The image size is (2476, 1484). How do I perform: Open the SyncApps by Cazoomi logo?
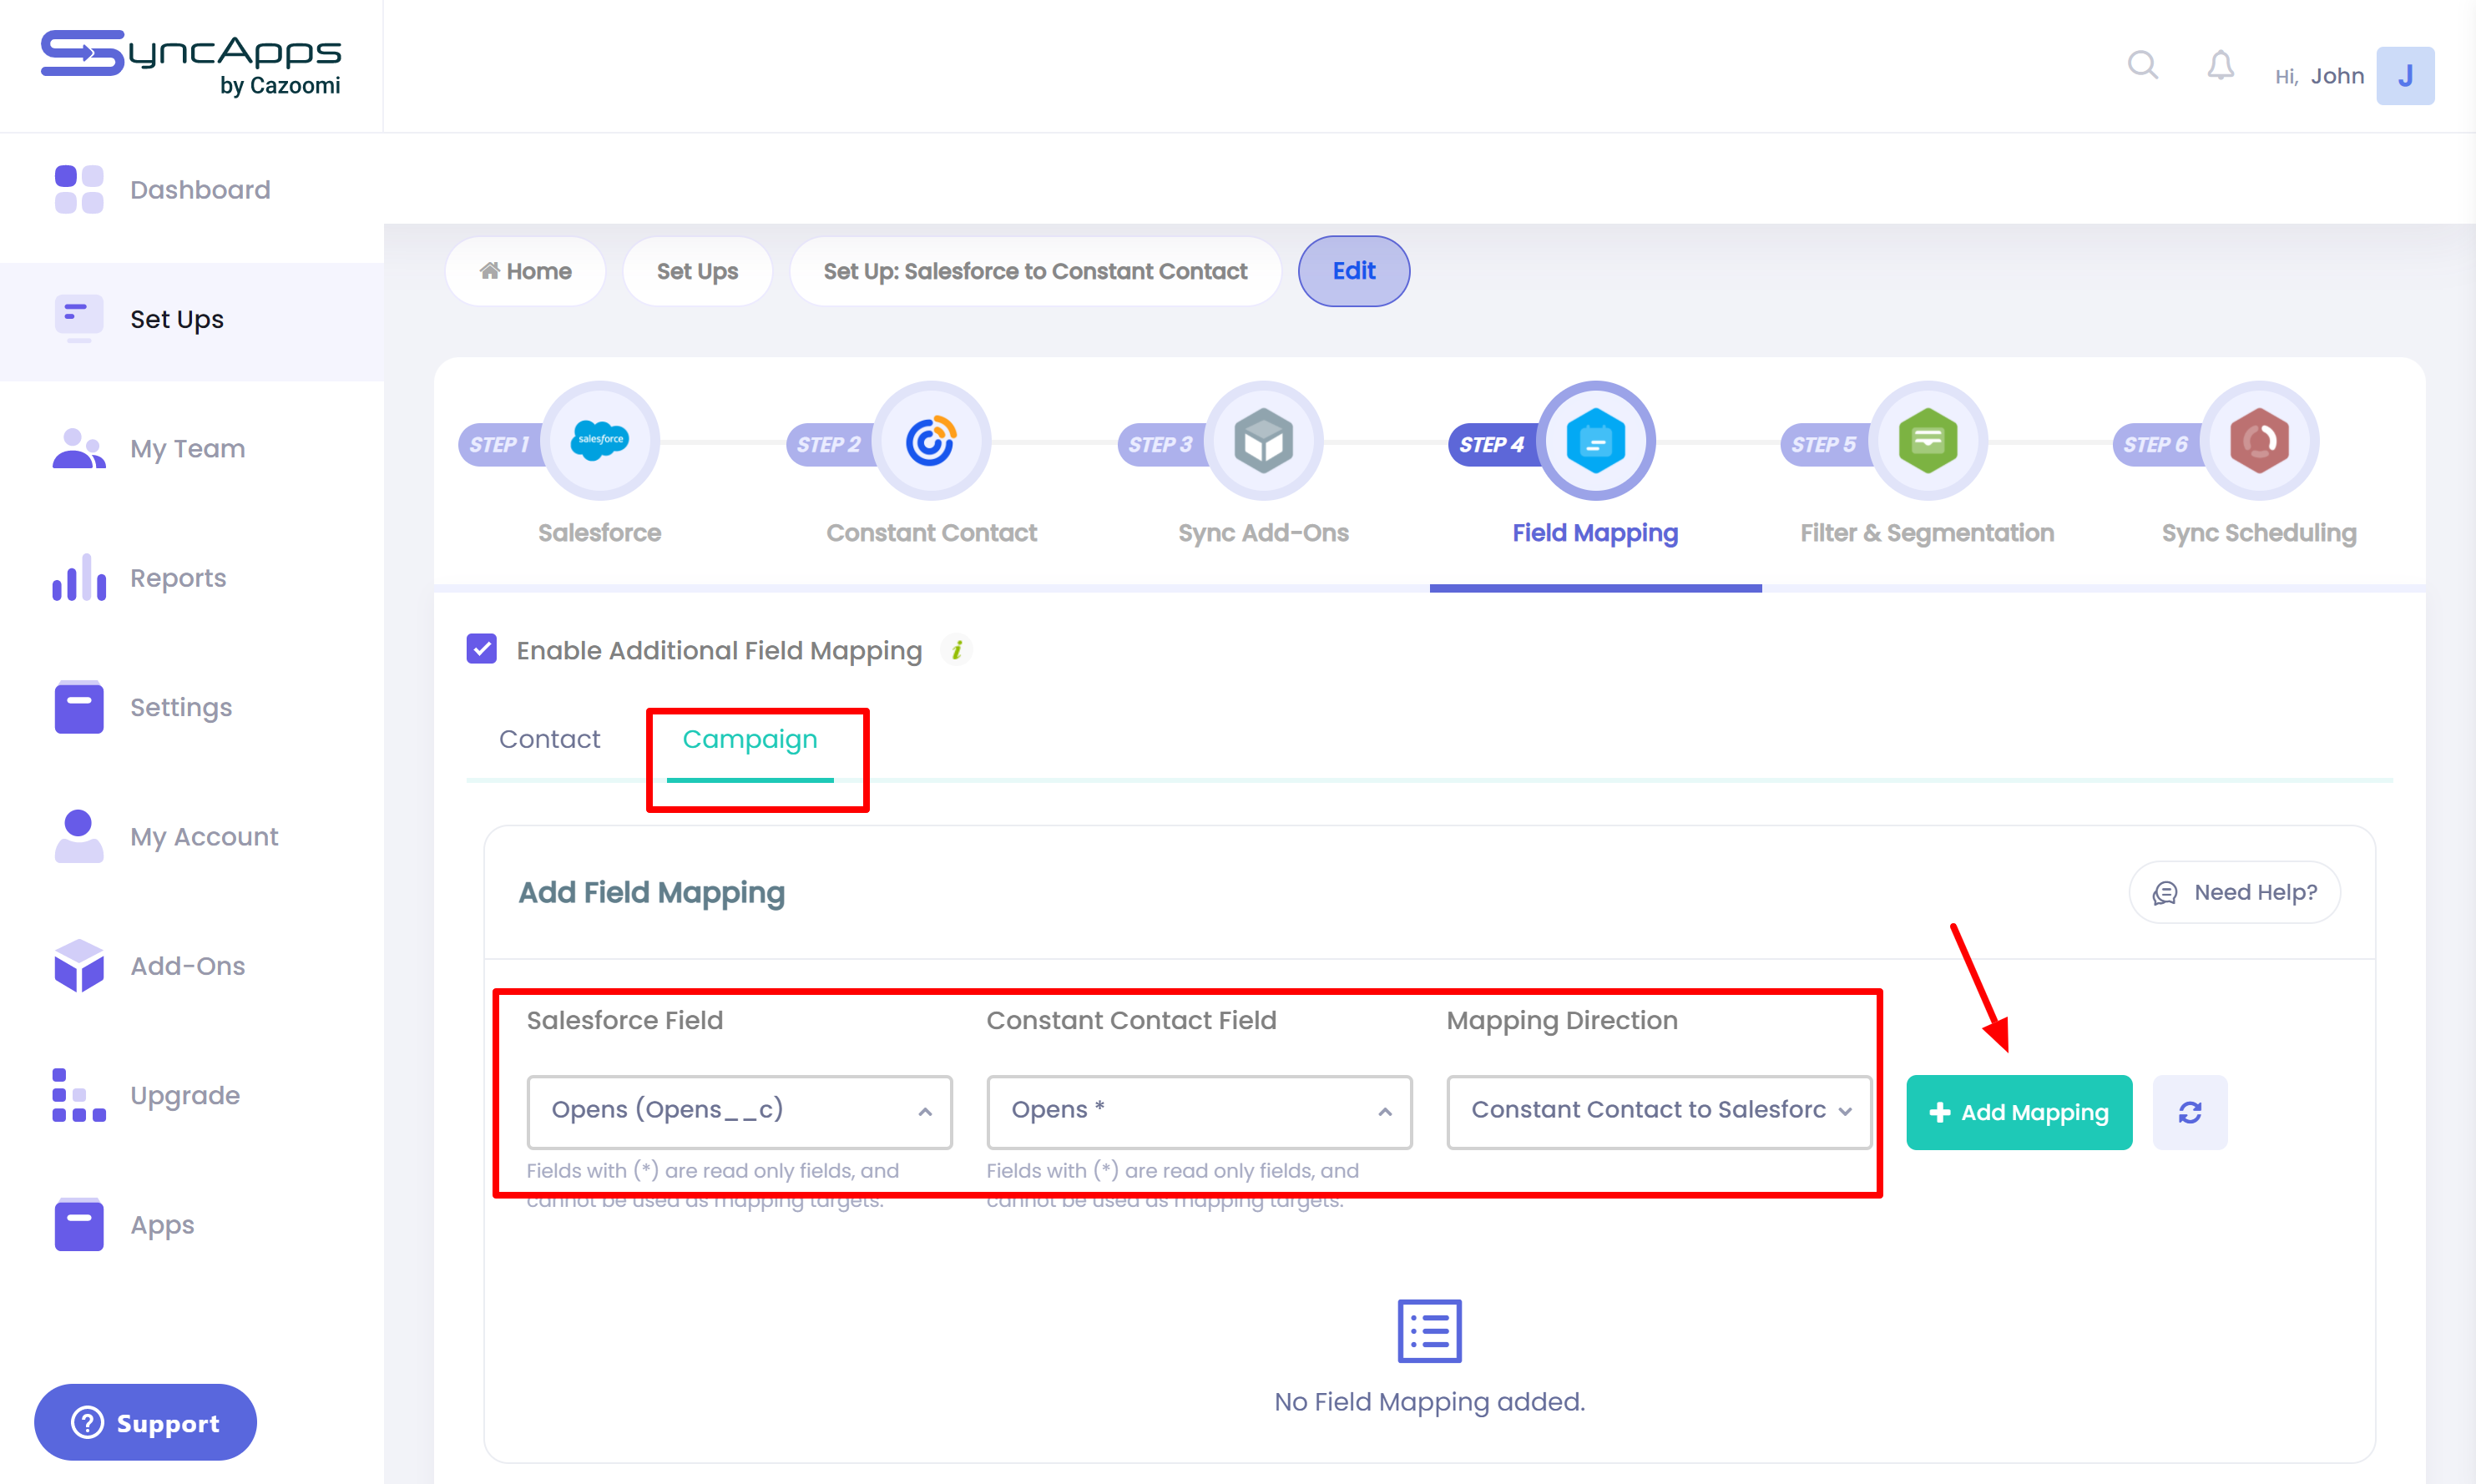191,63
